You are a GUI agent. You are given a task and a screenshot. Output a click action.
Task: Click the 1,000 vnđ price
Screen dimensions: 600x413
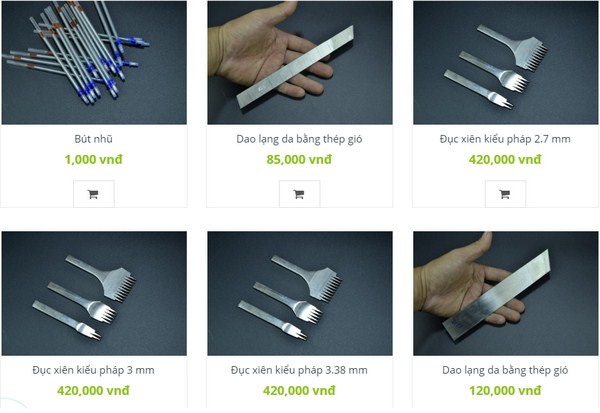(94, 160)
